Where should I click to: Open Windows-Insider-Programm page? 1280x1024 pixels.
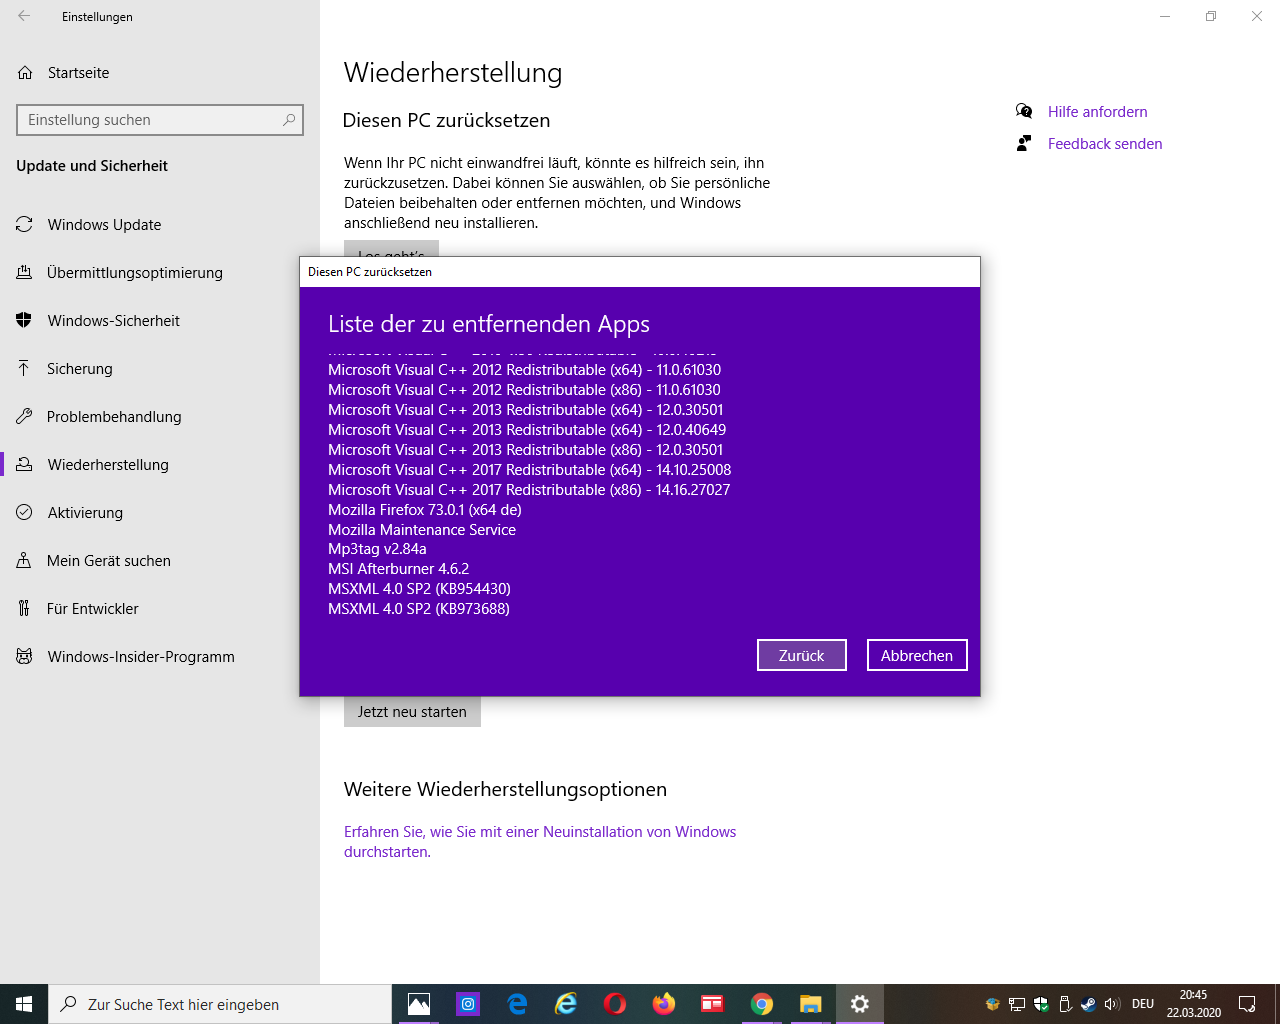[x=141, y=657]
